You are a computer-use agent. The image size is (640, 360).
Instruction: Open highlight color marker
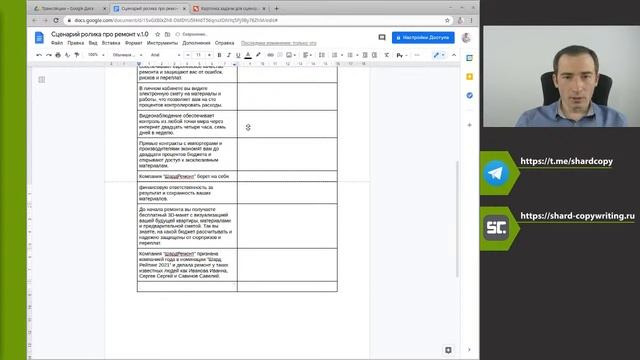258,55
